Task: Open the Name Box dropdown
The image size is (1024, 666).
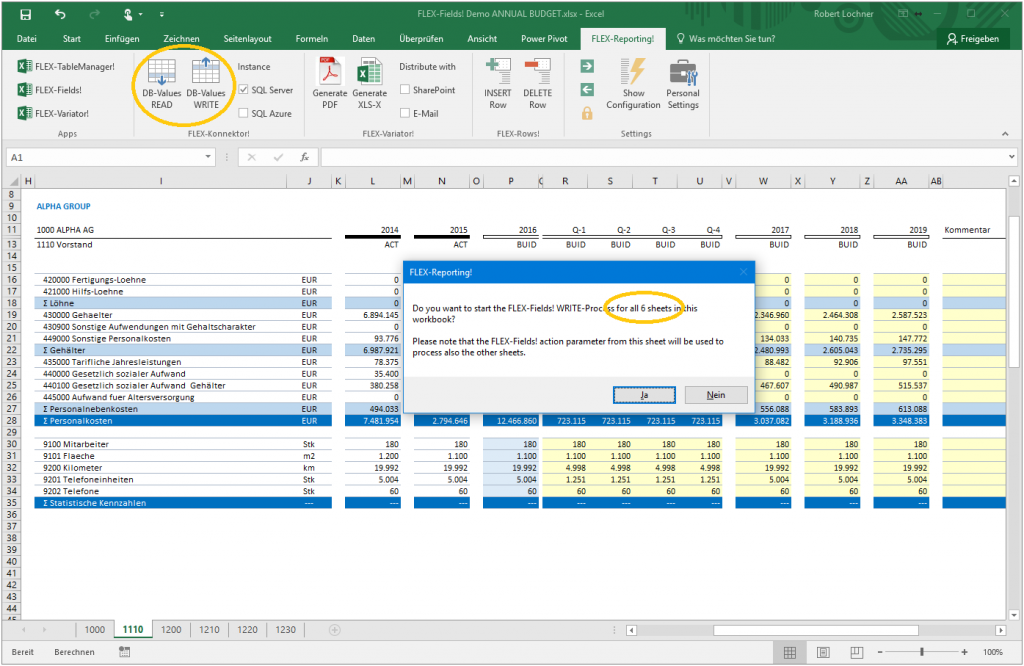Action: click(209, 156)
